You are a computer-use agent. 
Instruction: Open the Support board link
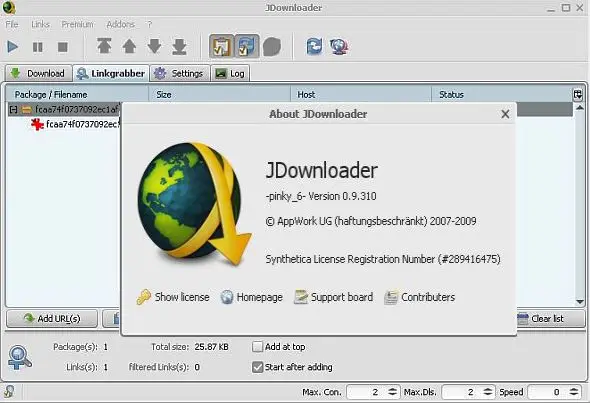pyautogui.click(x=333, y=297)
